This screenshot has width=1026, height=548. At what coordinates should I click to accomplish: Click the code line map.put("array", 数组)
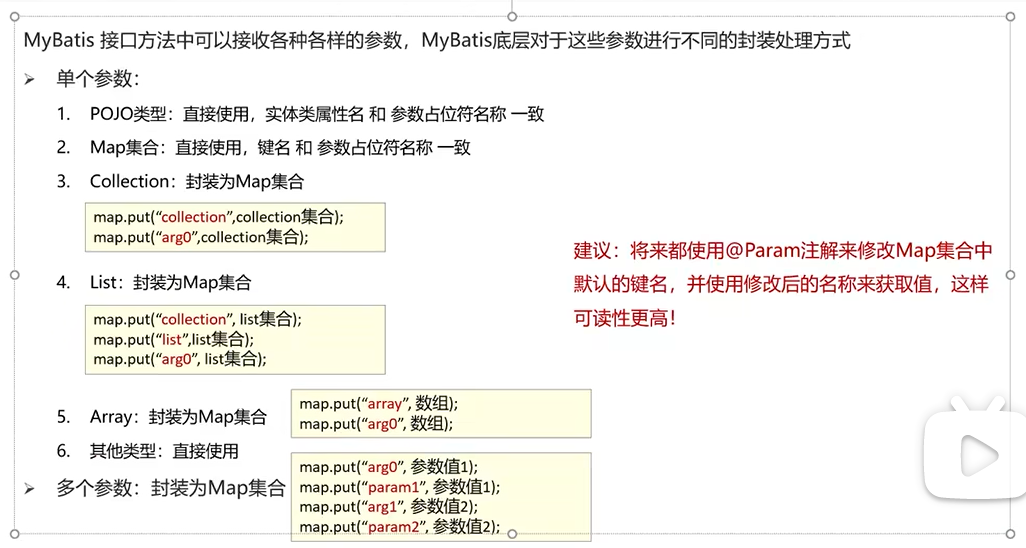click(x=379, y=403)
